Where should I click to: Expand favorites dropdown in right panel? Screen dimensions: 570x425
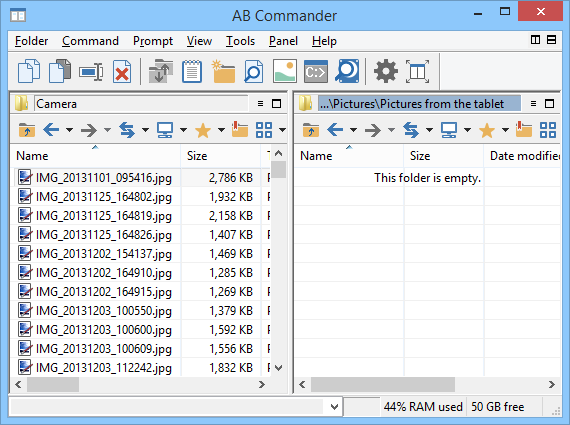[505, 130]
